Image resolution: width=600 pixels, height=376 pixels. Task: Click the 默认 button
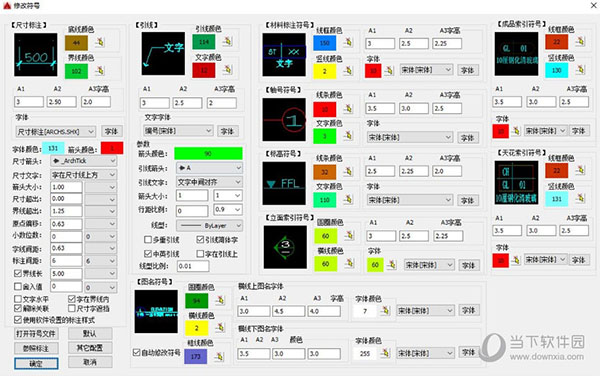pos(90,334)
